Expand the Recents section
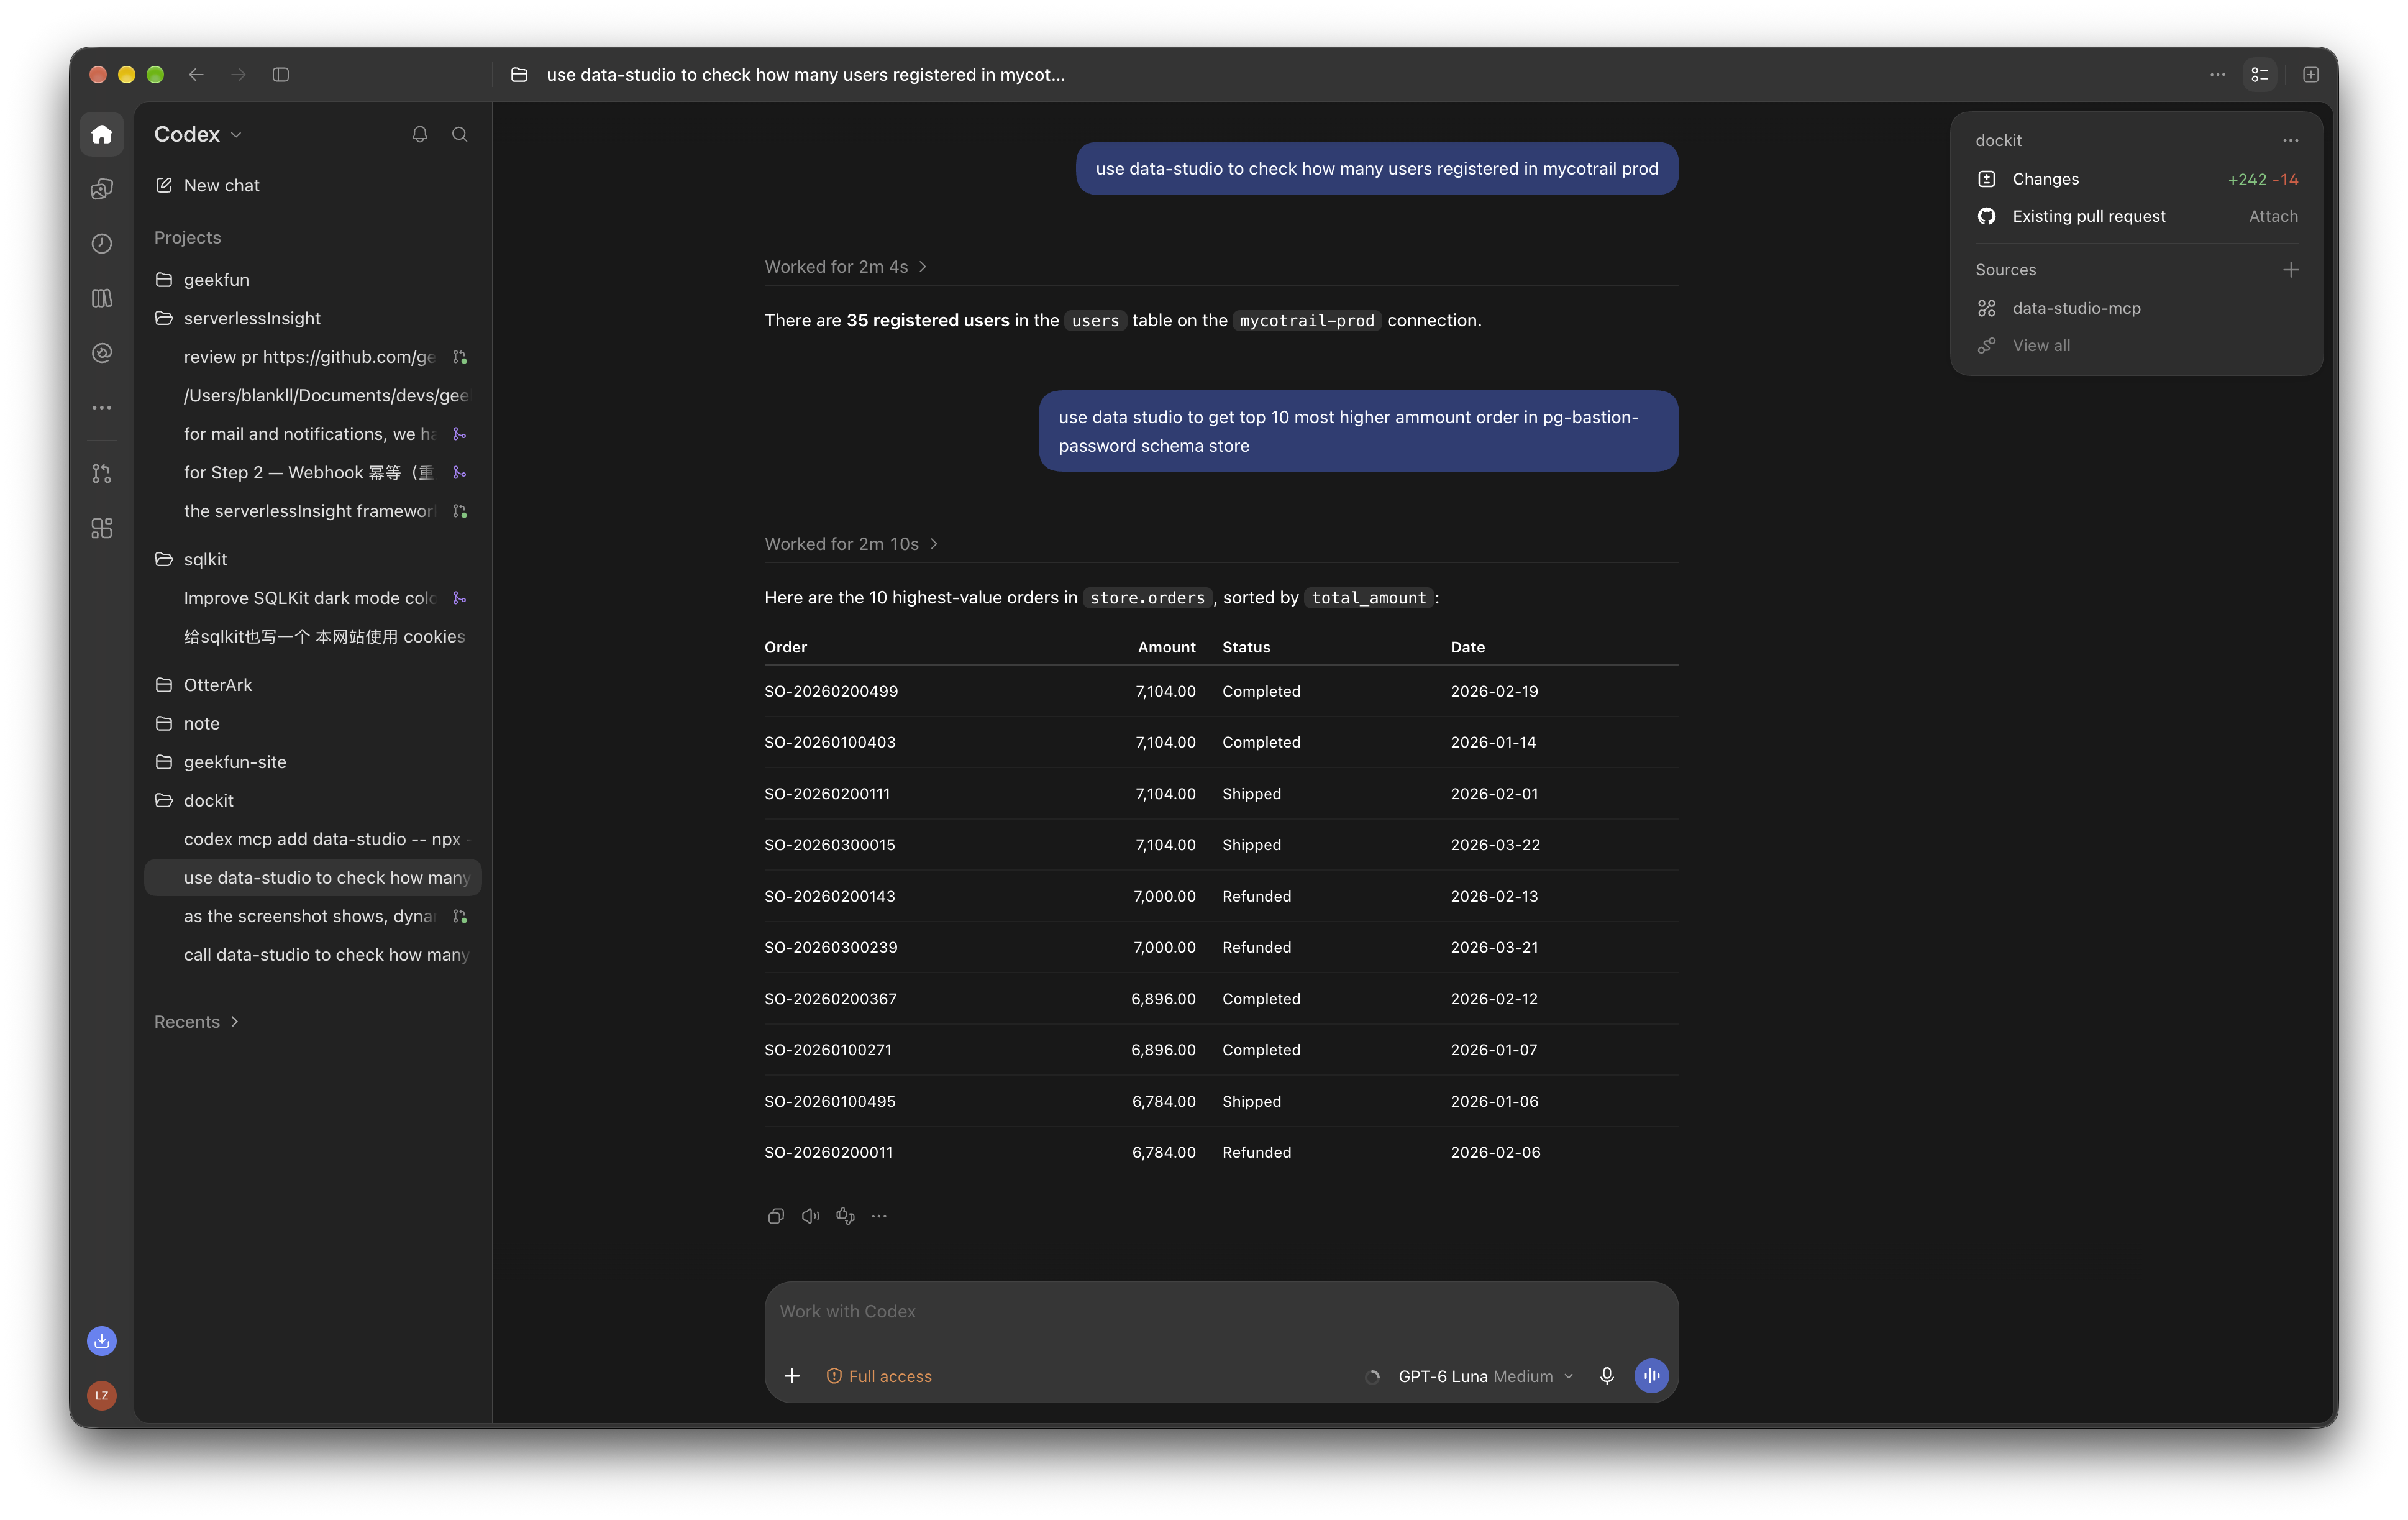 pyautogui.click(x=196, y=1022)
